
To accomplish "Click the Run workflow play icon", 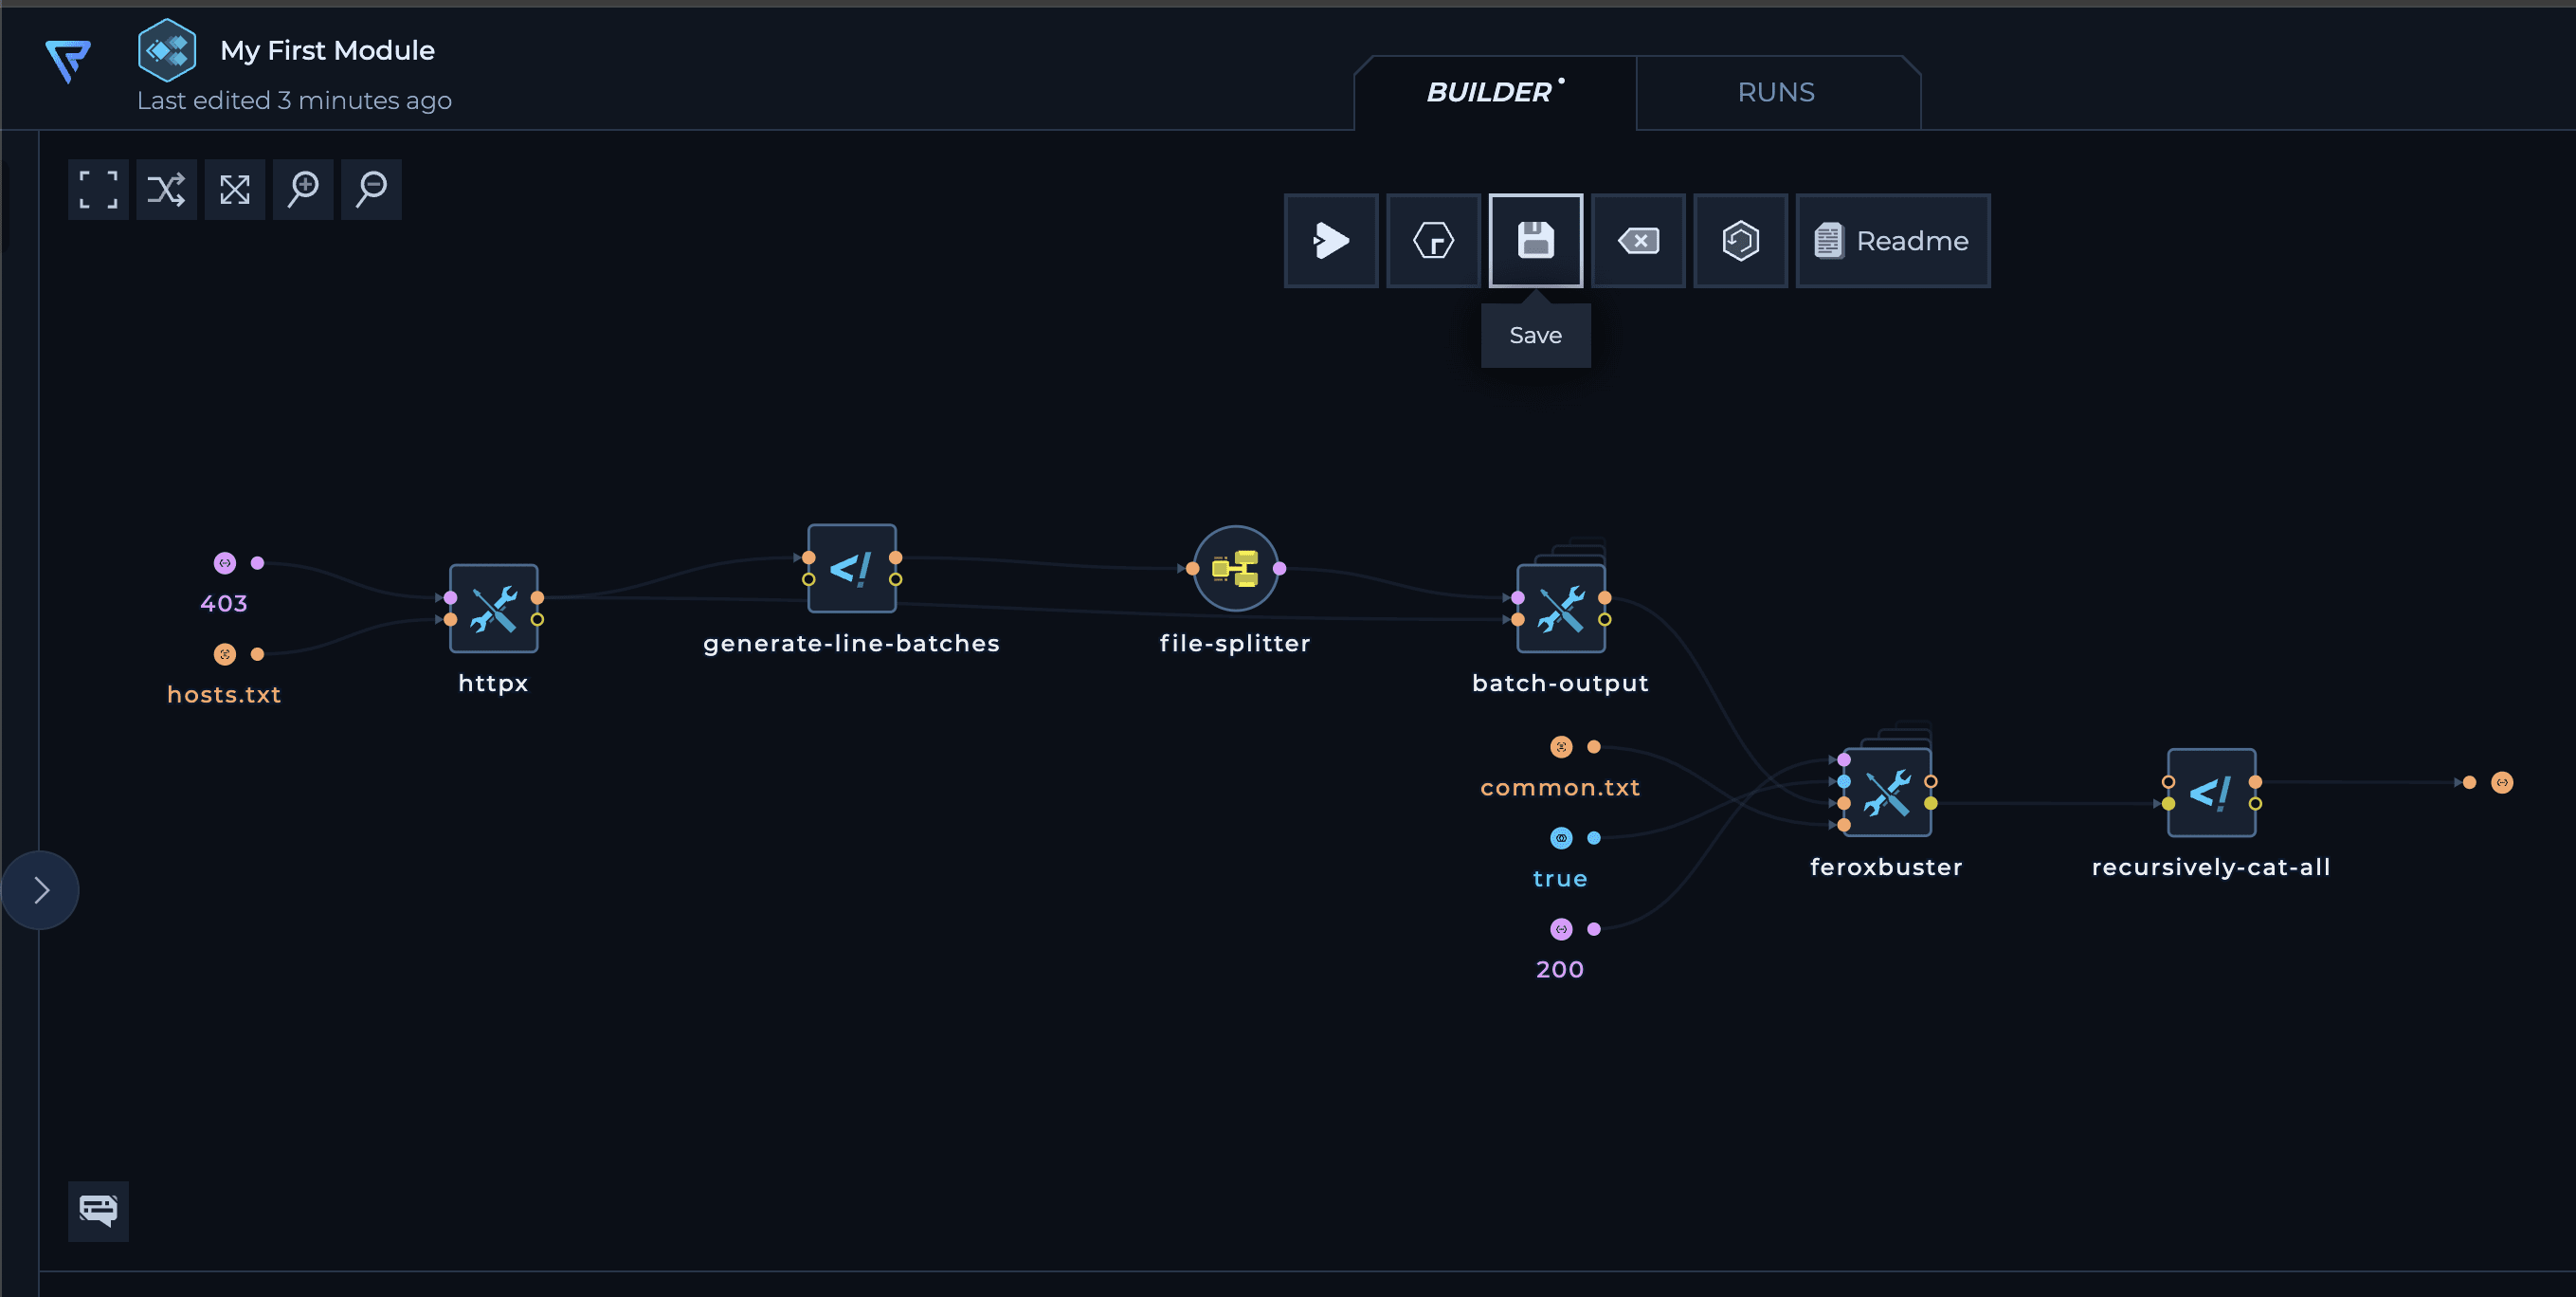I will click(x=1330, y=241).
